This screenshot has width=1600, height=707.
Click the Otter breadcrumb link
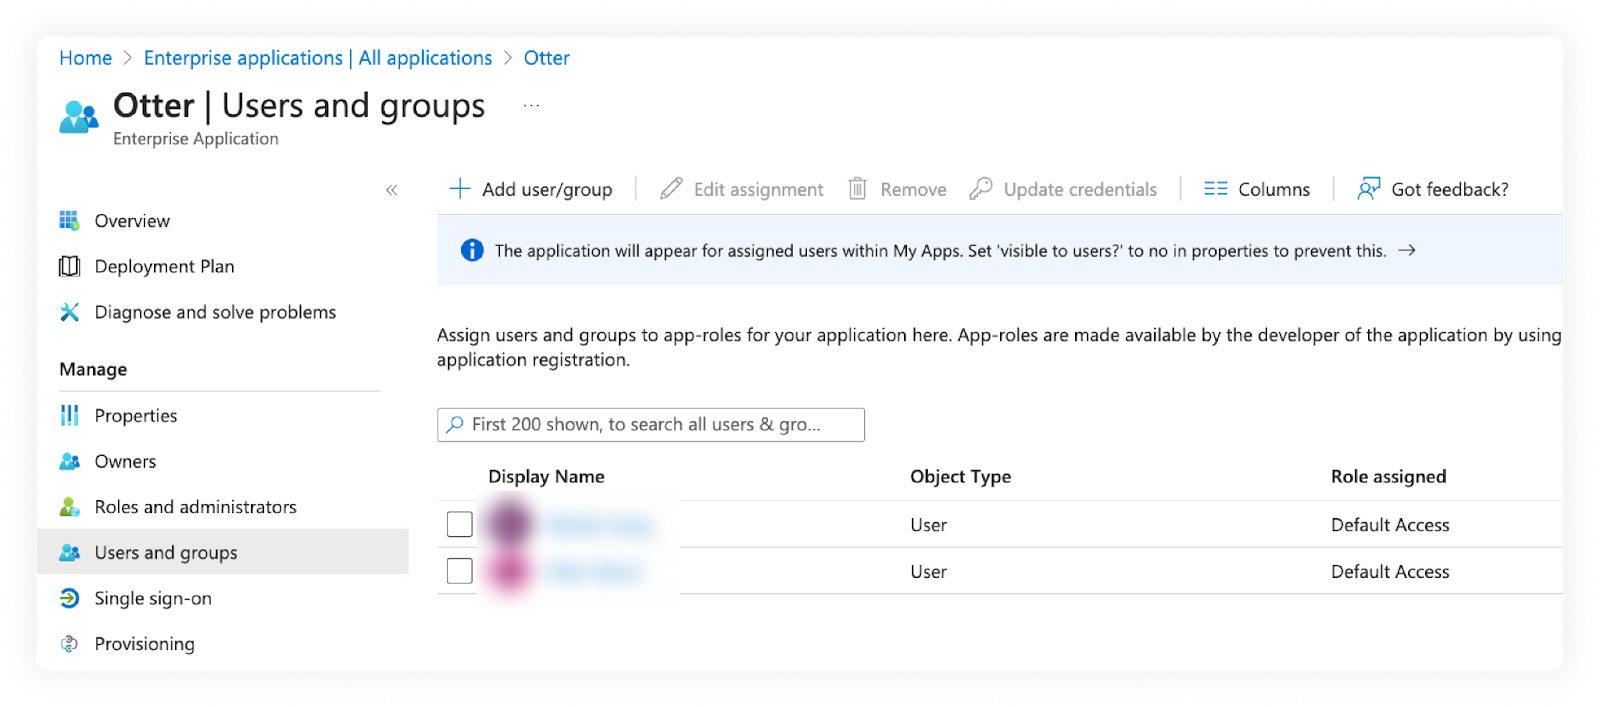(547, 58)
